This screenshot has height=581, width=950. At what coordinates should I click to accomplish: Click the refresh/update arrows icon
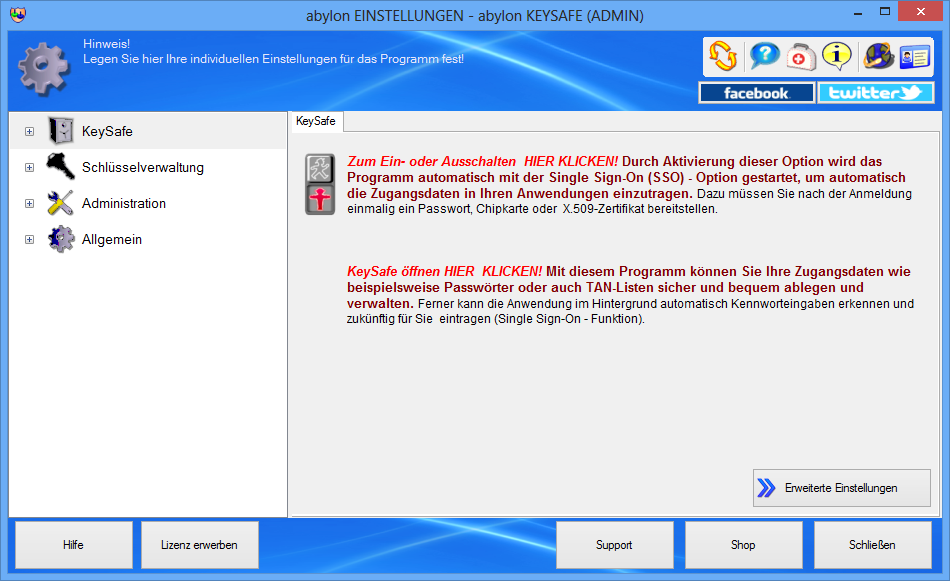[x=723, y=56]
